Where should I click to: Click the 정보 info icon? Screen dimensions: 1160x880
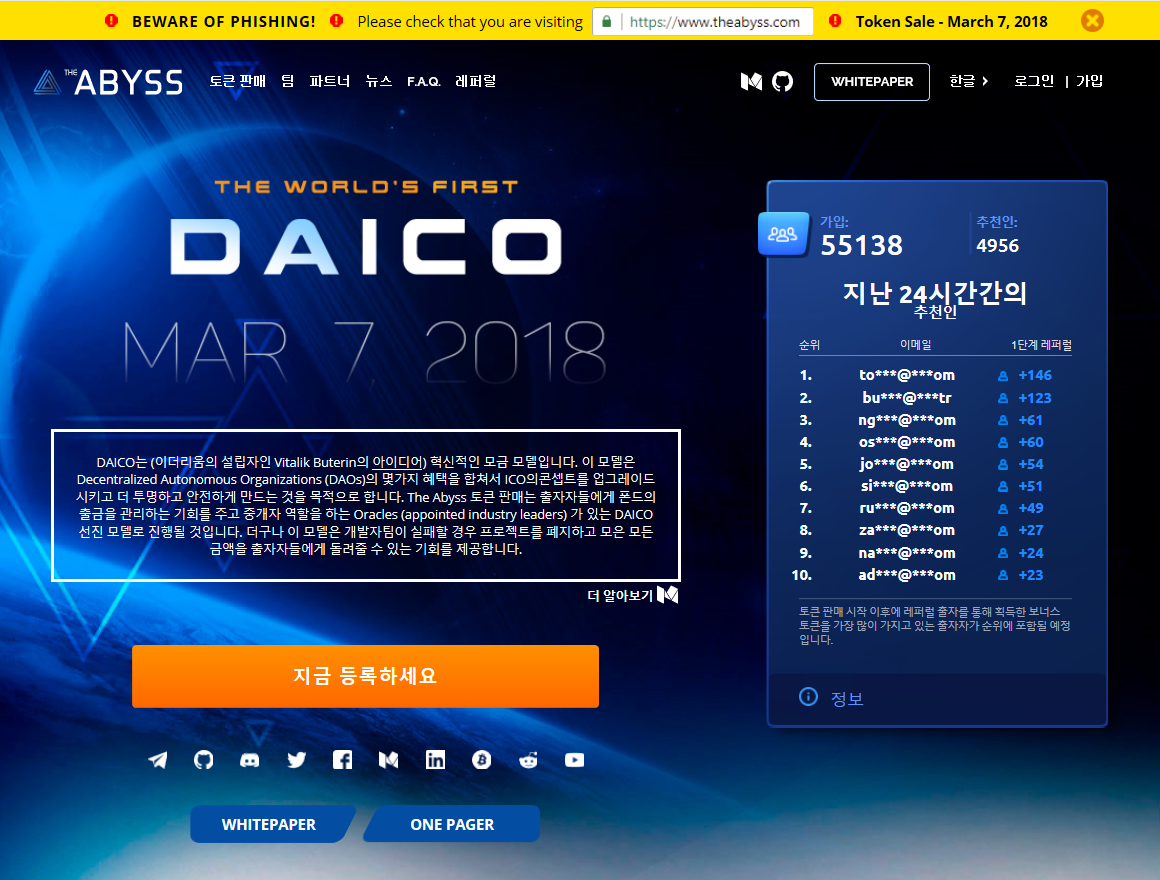tap(809, 697)
